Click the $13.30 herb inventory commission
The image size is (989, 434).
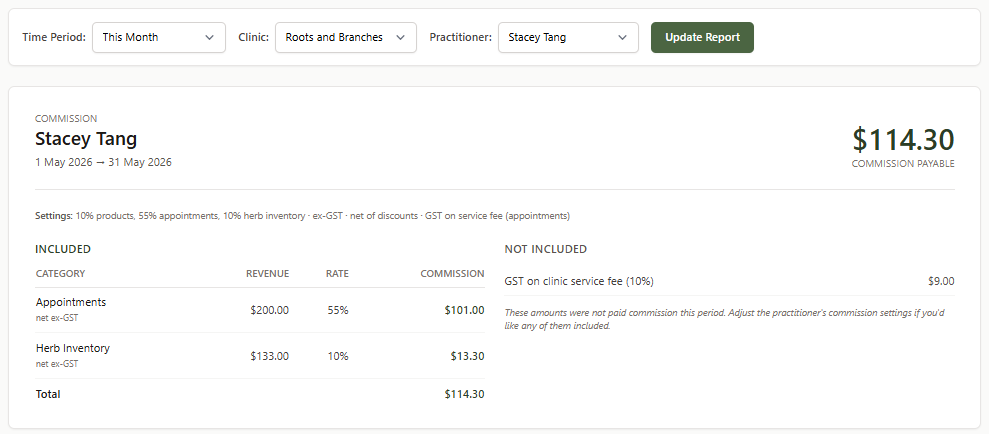pyautogui.click(x=467, y=356)
